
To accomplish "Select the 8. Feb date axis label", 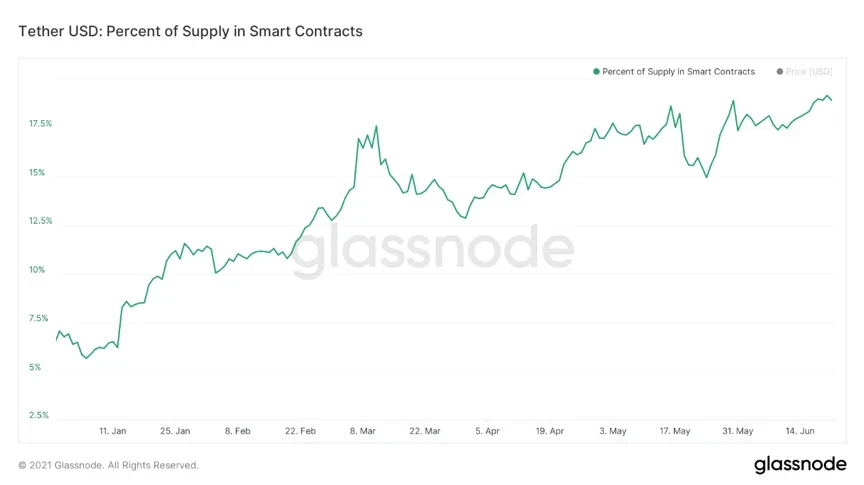I will click(238, 431).
